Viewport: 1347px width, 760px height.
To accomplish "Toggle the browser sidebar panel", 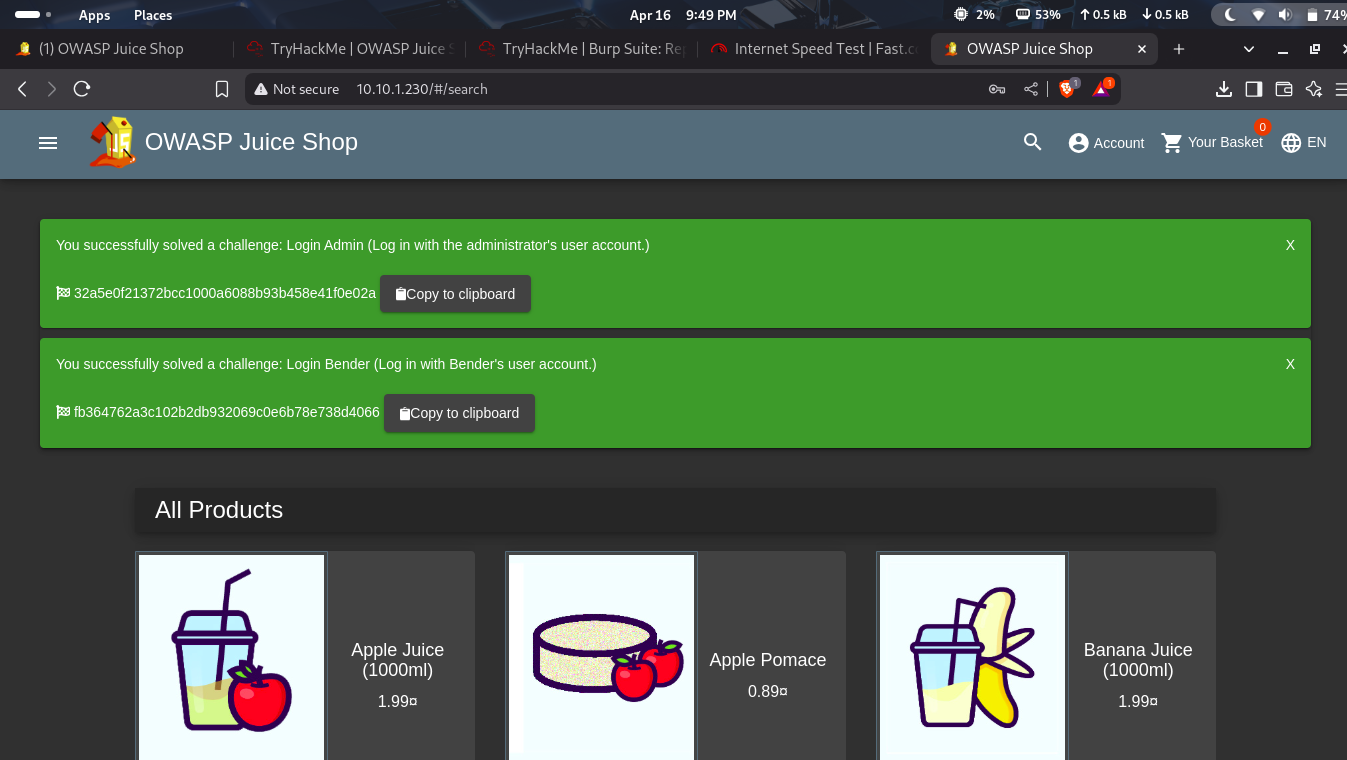I will click(1253, 89).
